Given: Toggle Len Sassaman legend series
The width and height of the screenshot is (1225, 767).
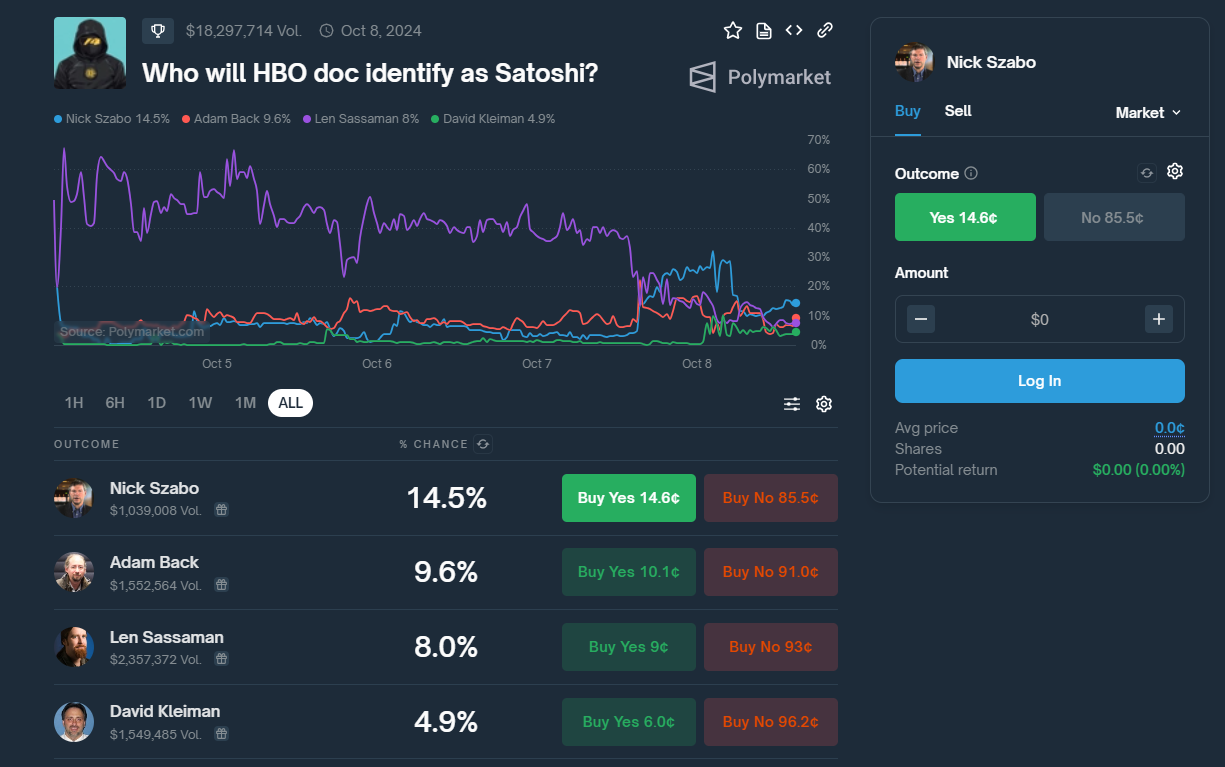Looking at the screenshot, I should click(361, 119).
